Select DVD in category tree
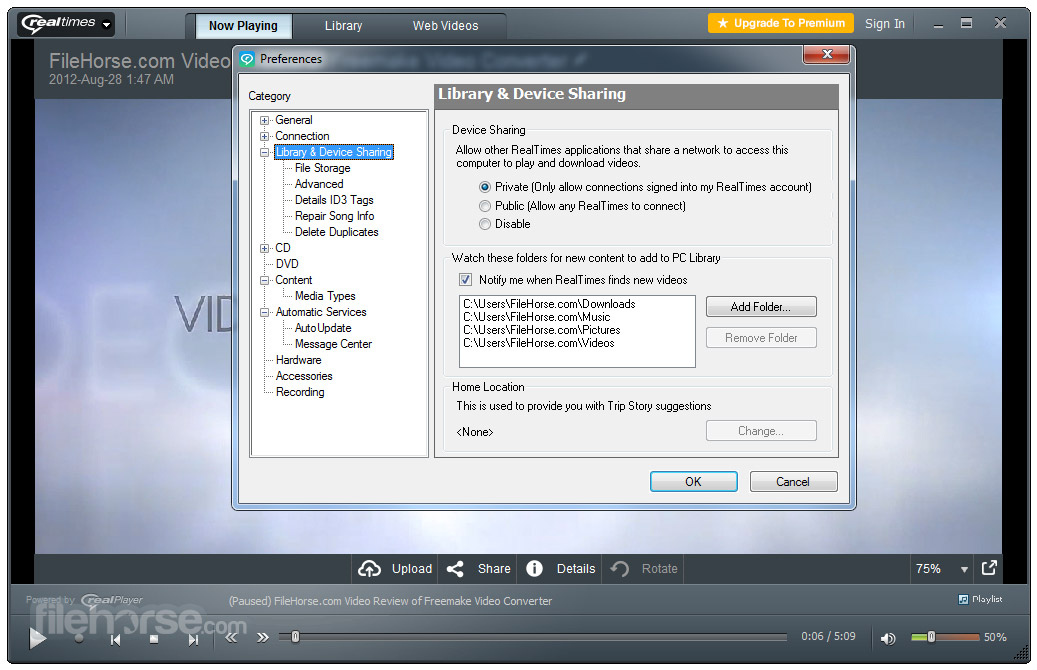 [x=287, y=264]
